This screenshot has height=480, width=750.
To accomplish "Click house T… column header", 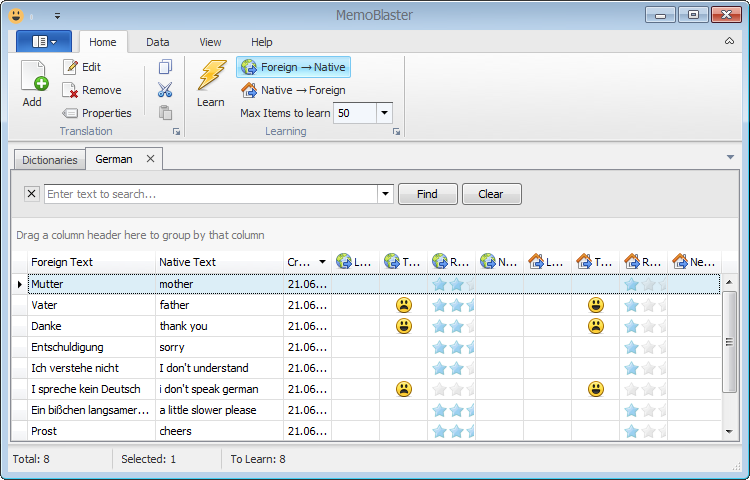I will [x=596, y=262].
